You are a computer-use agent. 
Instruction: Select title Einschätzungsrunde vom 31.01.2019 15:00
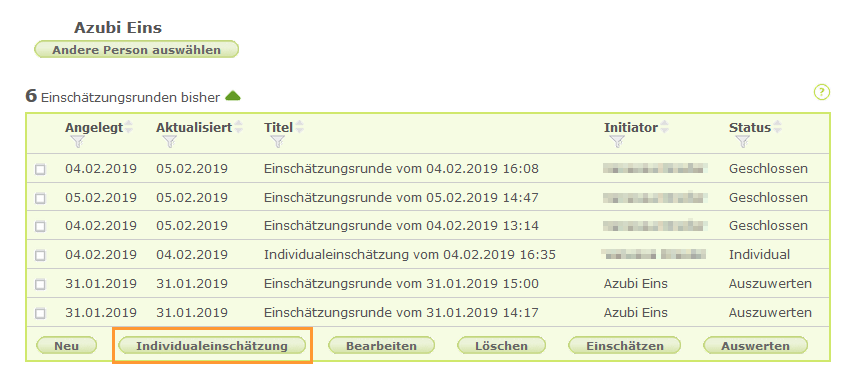click(401, 283)
